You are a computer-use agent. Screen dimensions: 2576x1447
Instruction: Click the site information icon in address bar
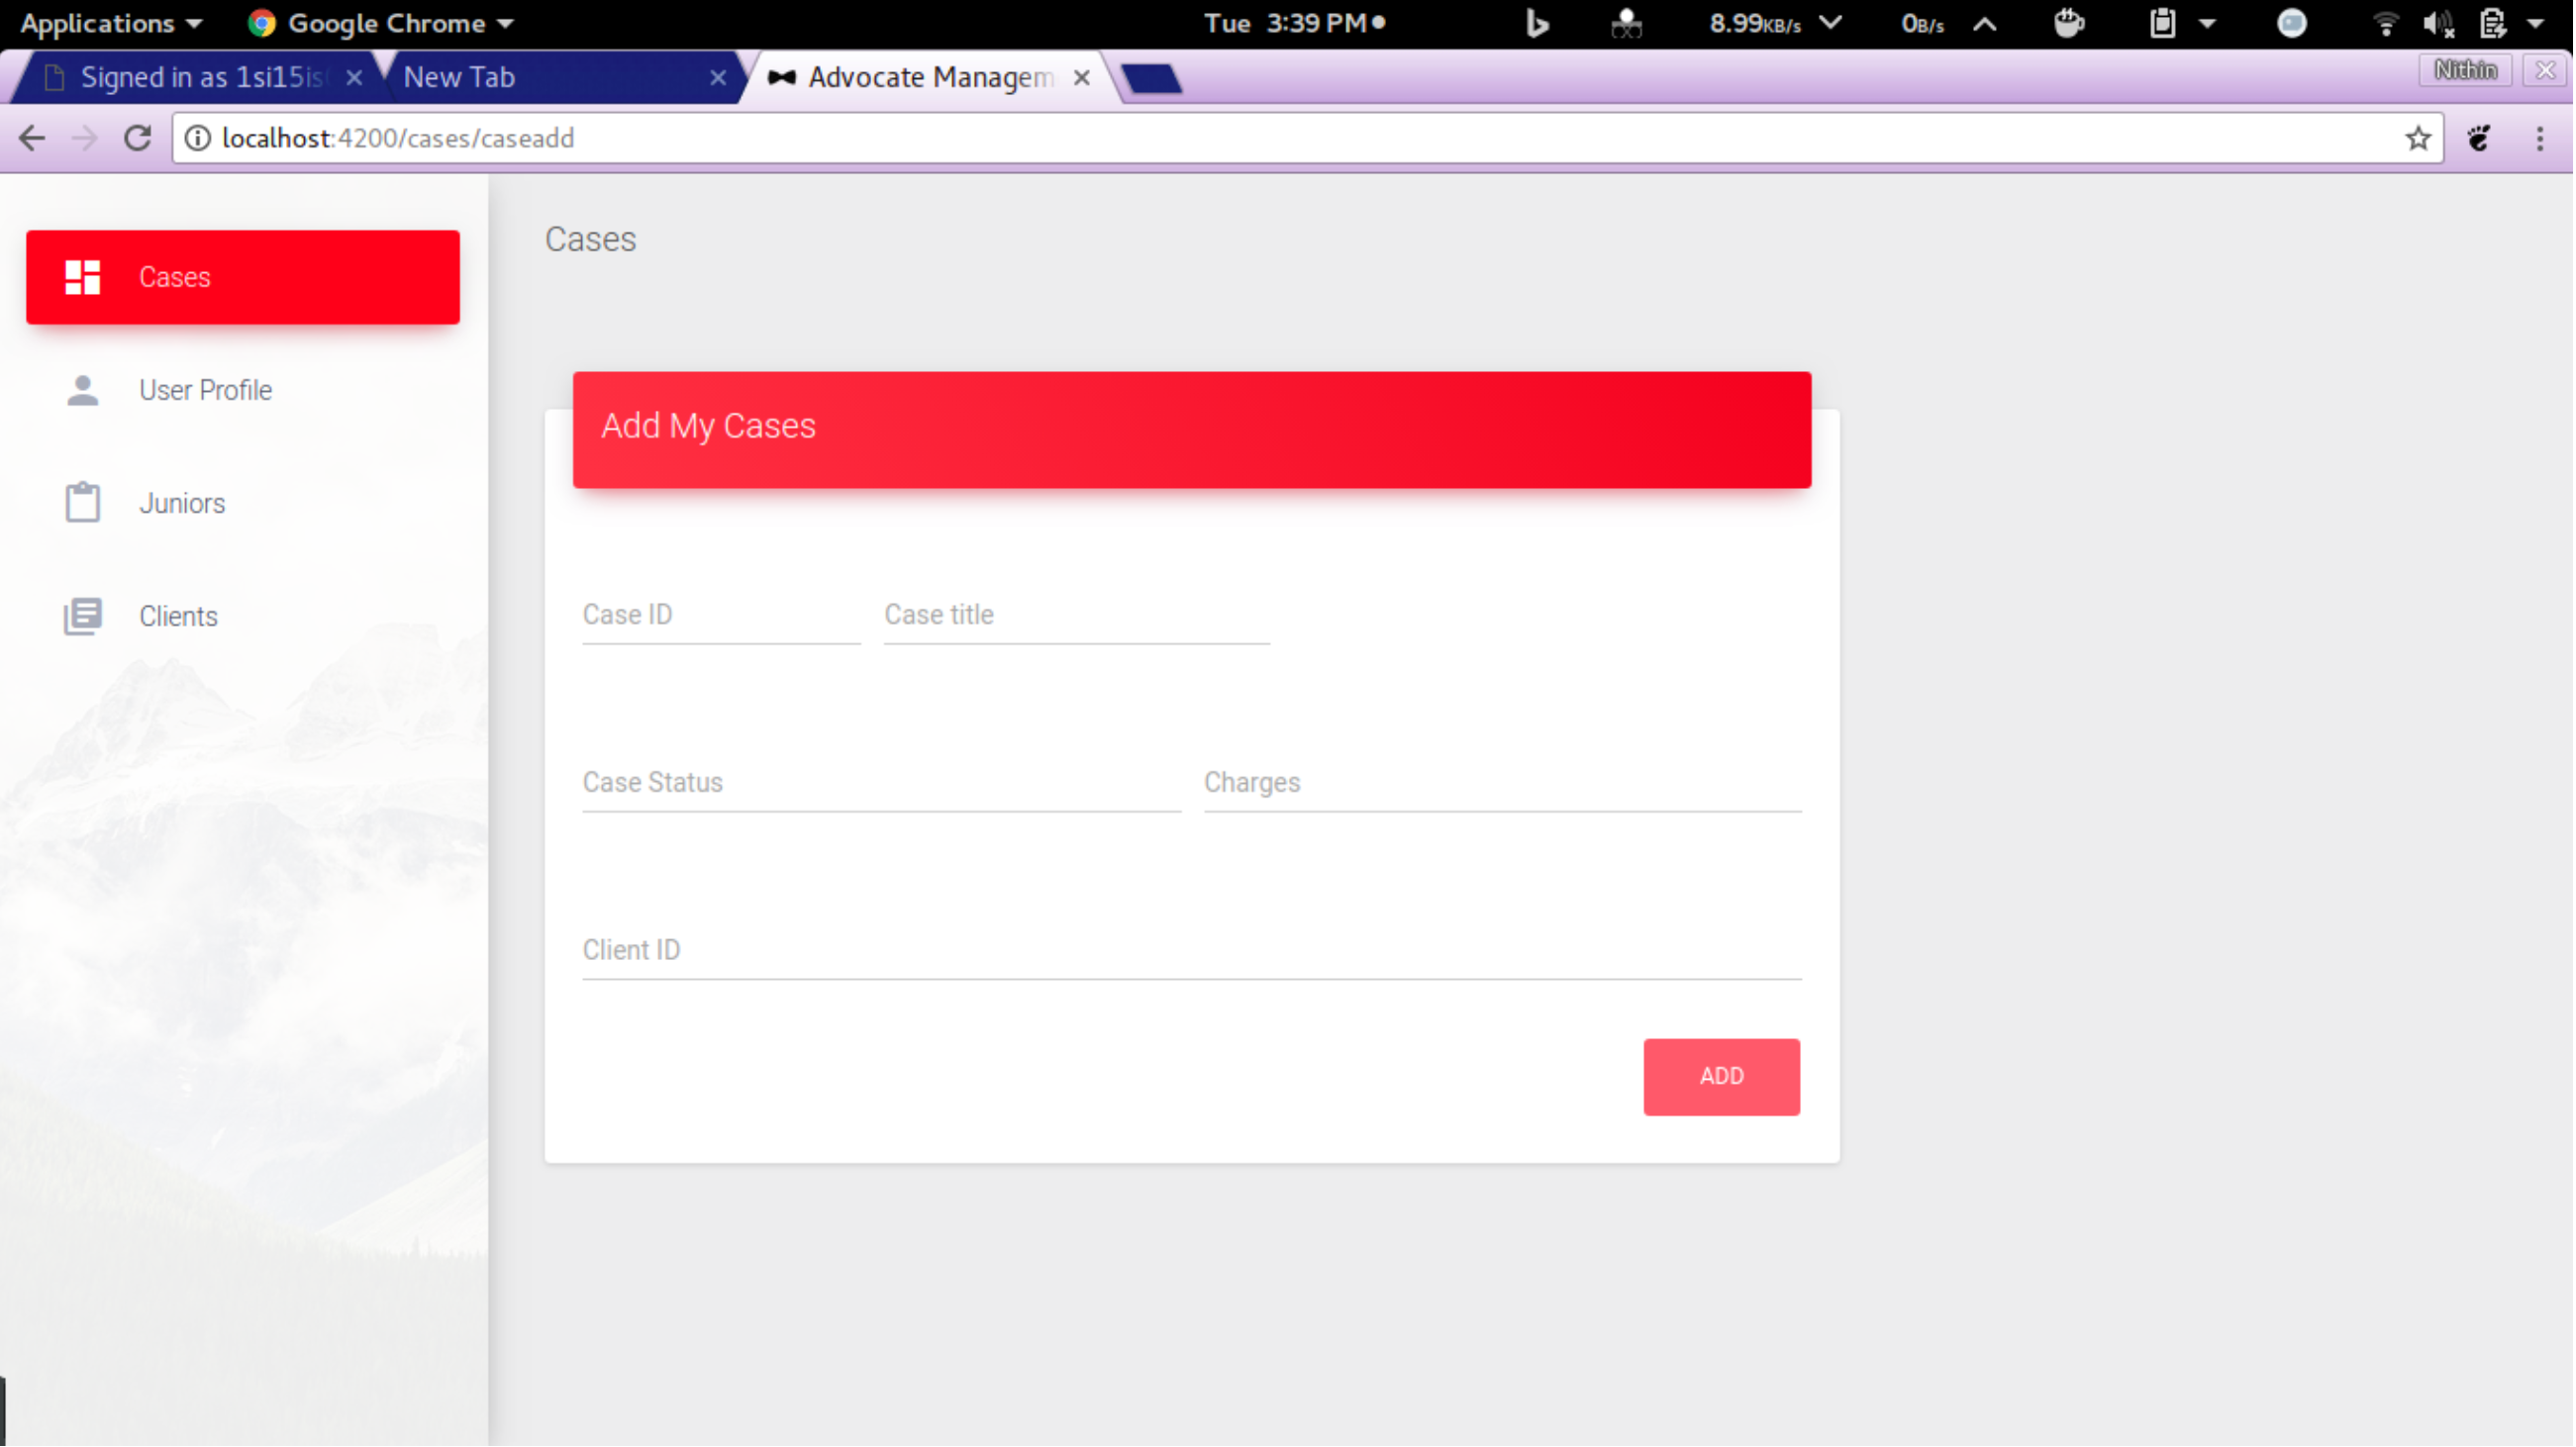[x=198, y=138]
